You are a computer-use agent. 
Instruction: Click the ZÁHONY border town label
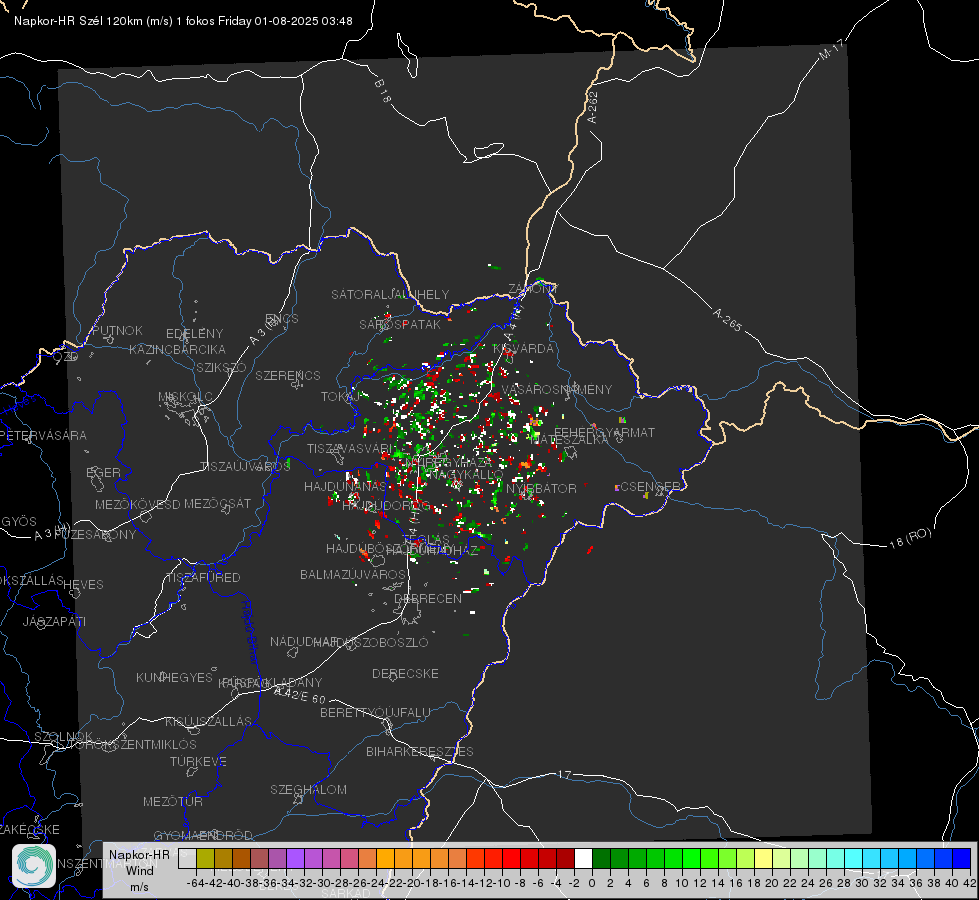533,289
